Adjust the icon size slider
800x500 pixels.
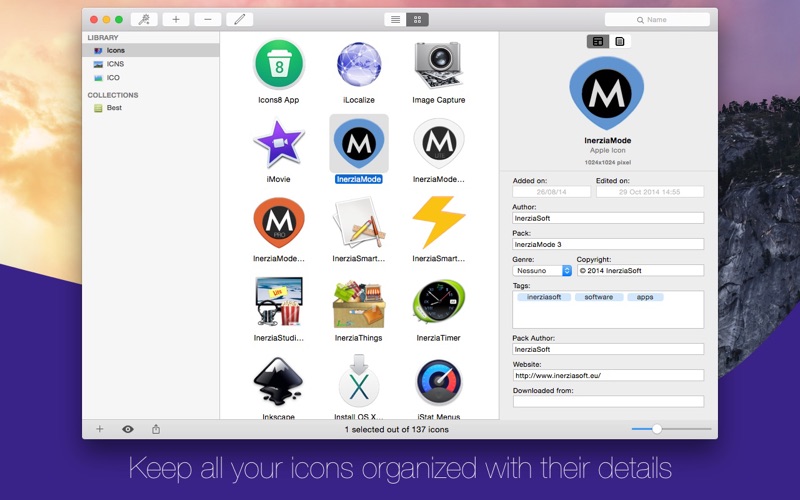[x=657, y=429]
